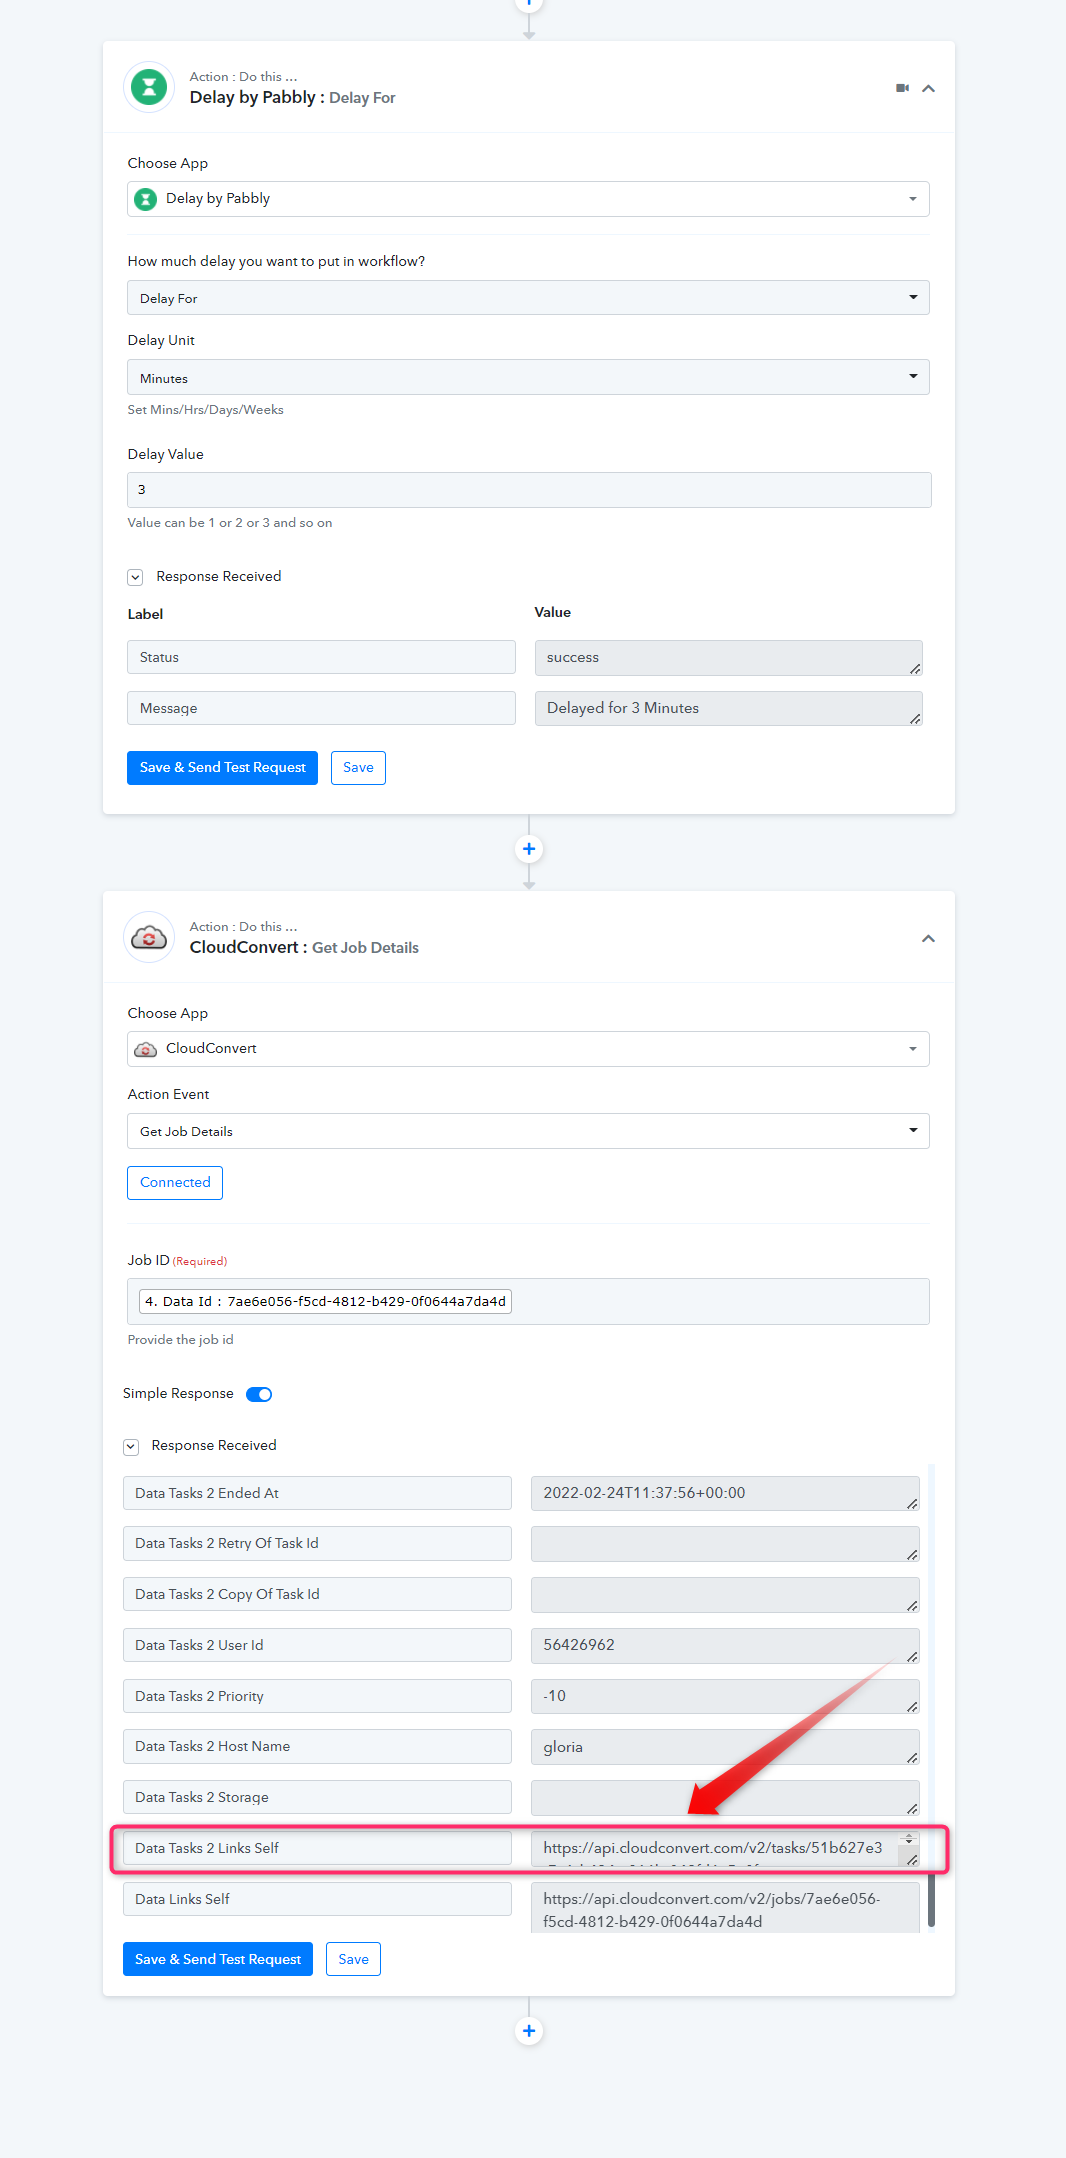Open the Minutes delay unit dropdown
The image size is (1066, 2158).
tap(528, 378)
